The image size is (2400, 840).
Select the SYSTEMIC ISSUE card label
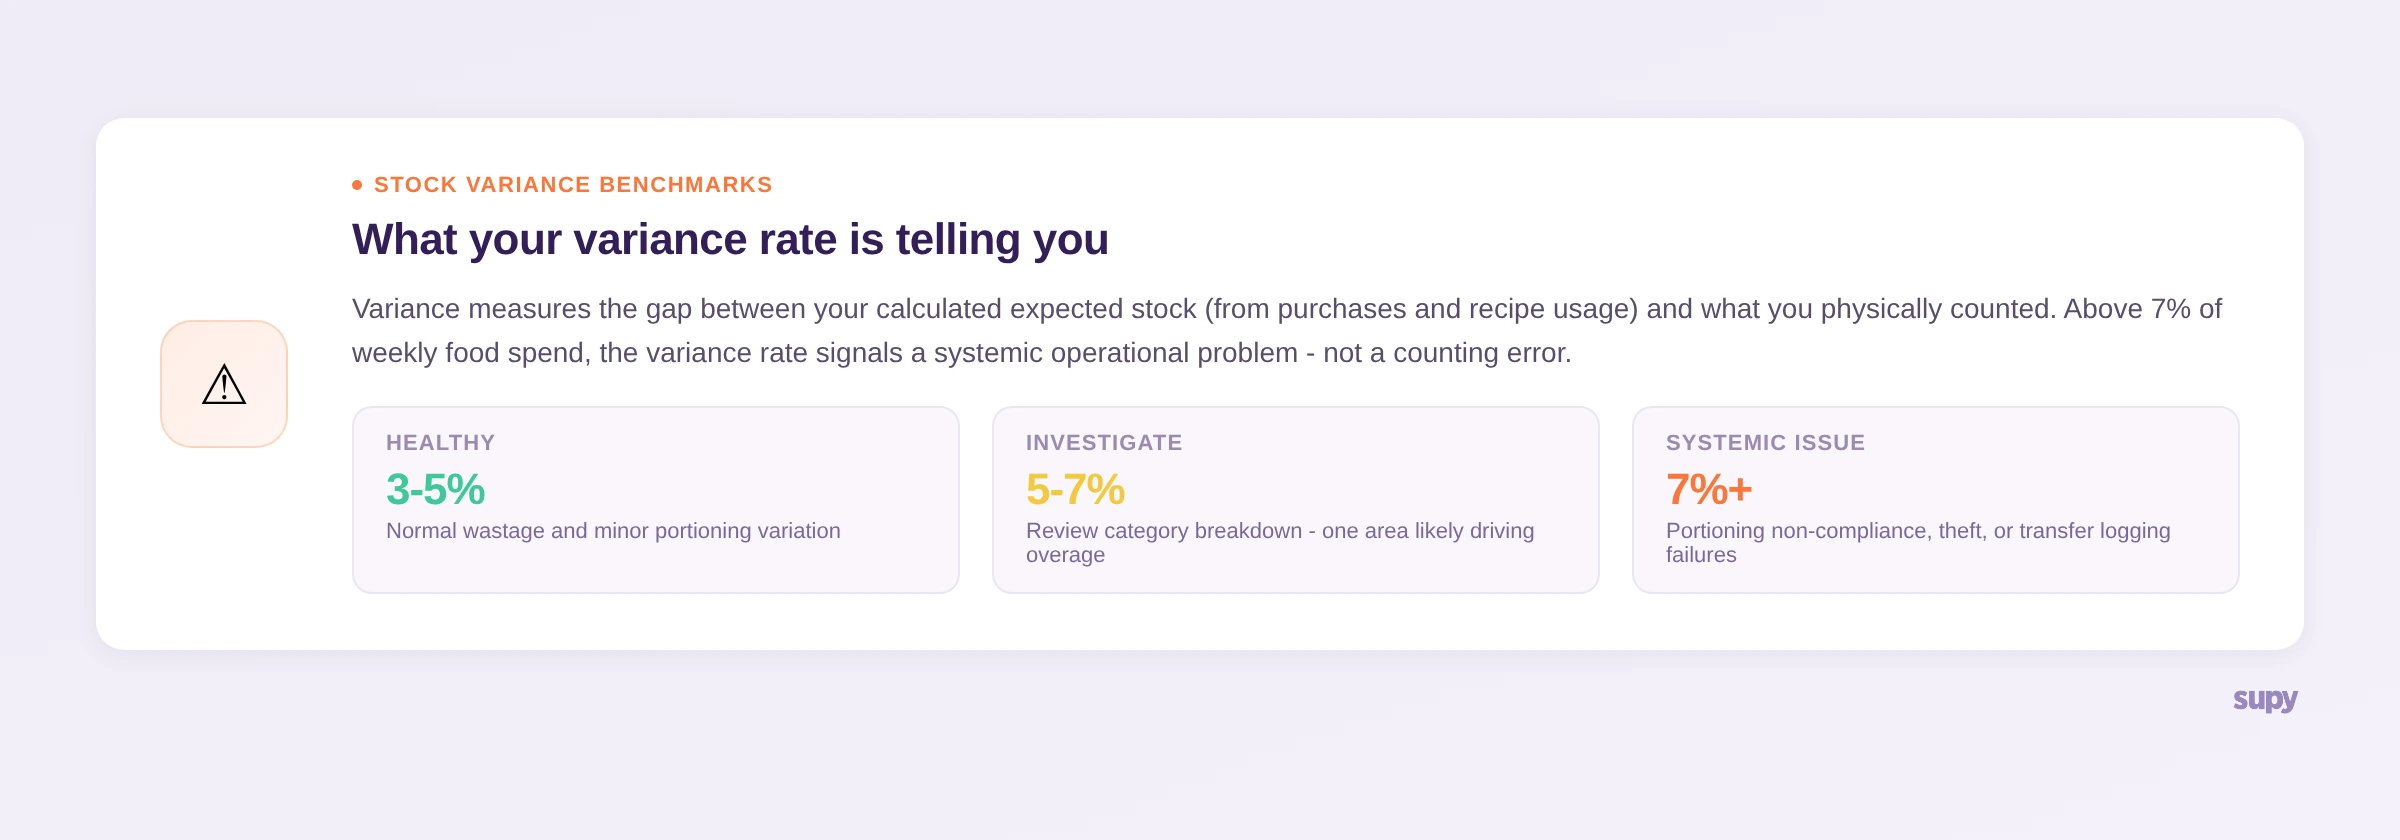tap(1765, 443)
